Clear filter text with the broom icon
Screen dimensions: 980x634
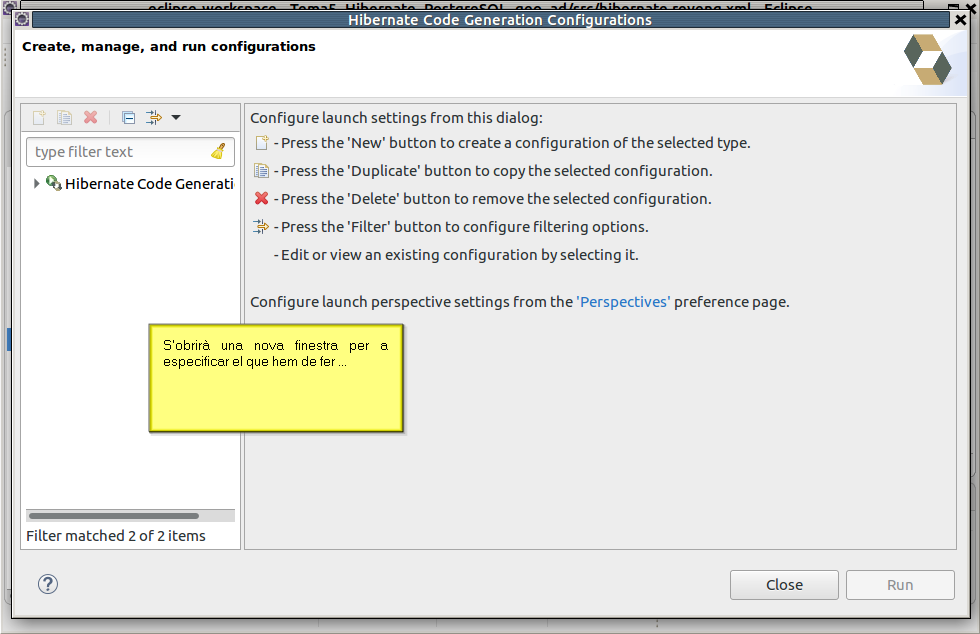[218, 151]
